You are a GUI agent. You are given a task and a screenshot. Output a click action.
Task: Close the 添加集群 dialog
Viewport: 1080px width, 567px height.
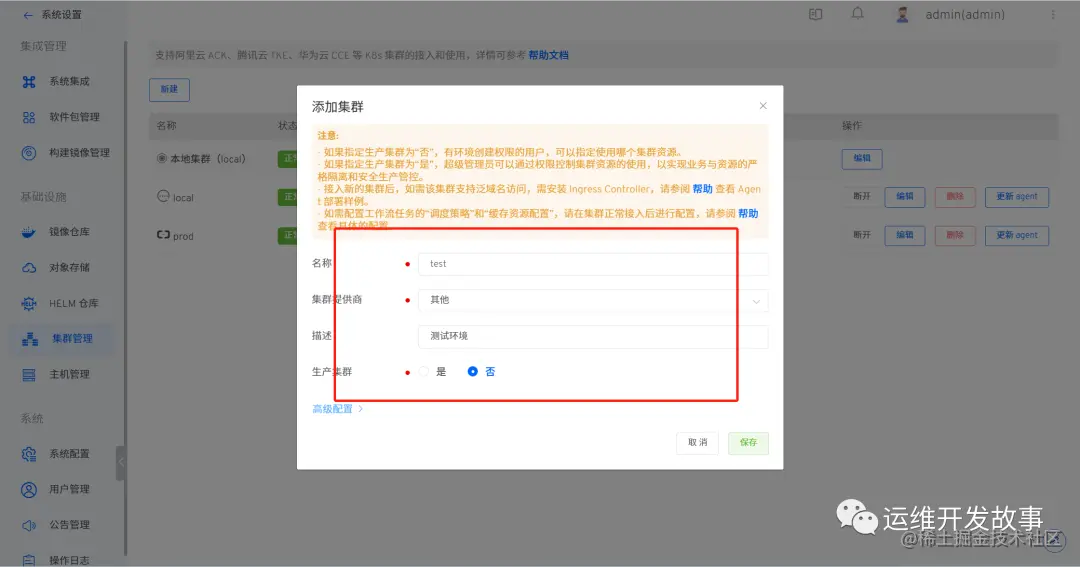click(763, 105)
